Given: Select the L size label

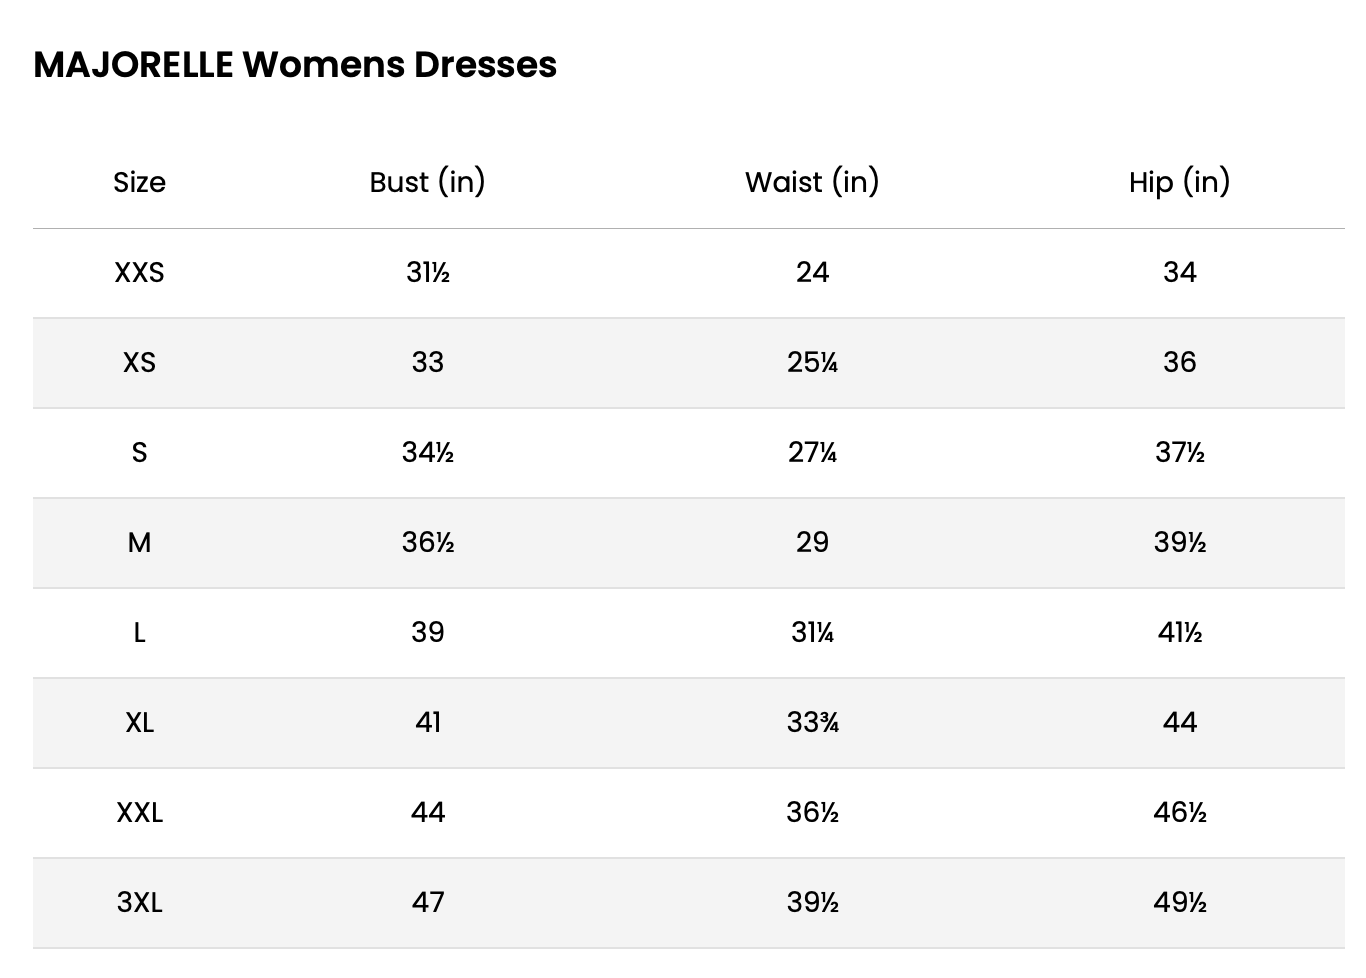Looking at the screenshot, I should pyautogui.click(x=139, y=632).
